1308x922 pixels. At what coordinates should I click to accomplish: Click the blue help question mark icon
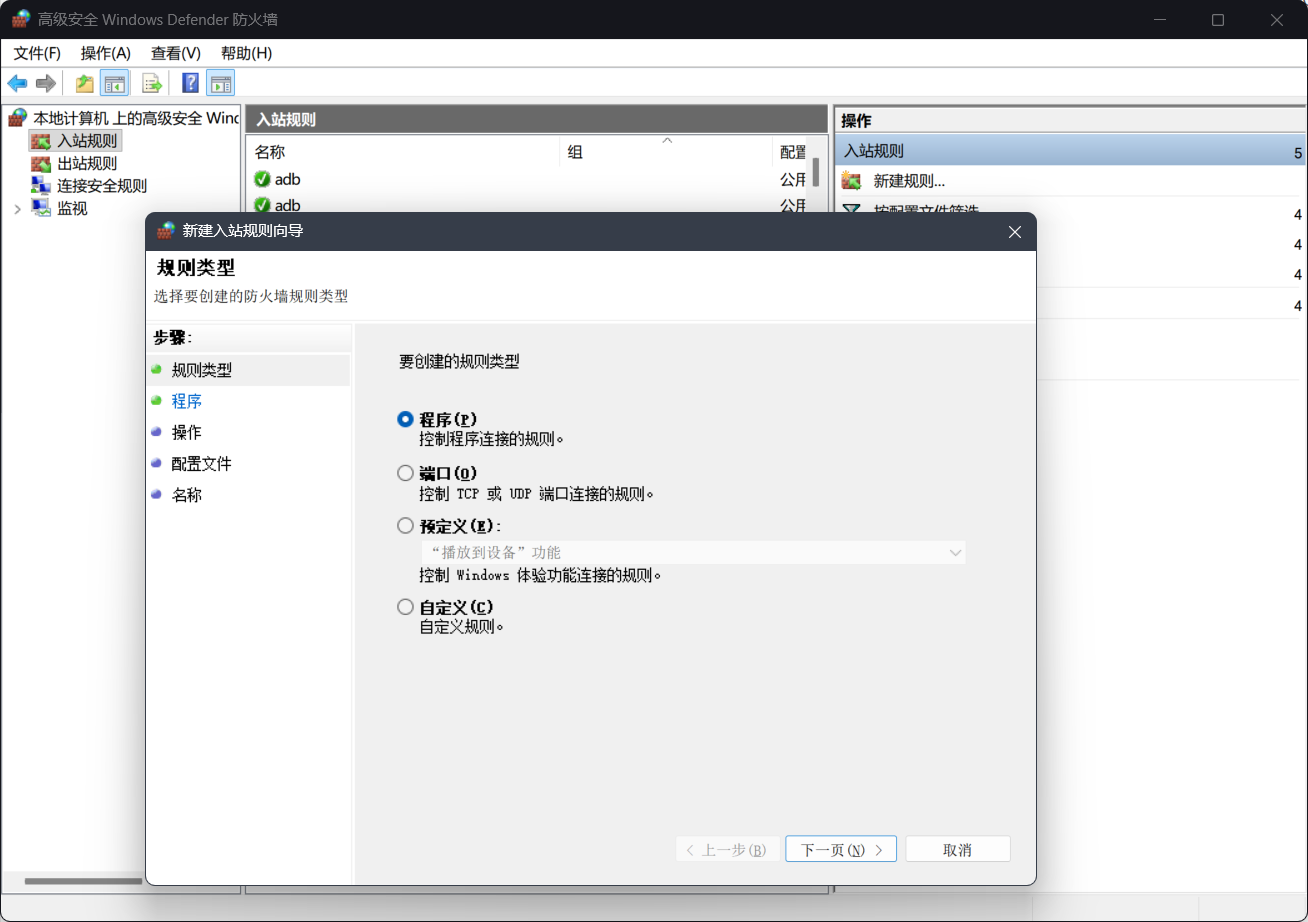coord(190,83)
